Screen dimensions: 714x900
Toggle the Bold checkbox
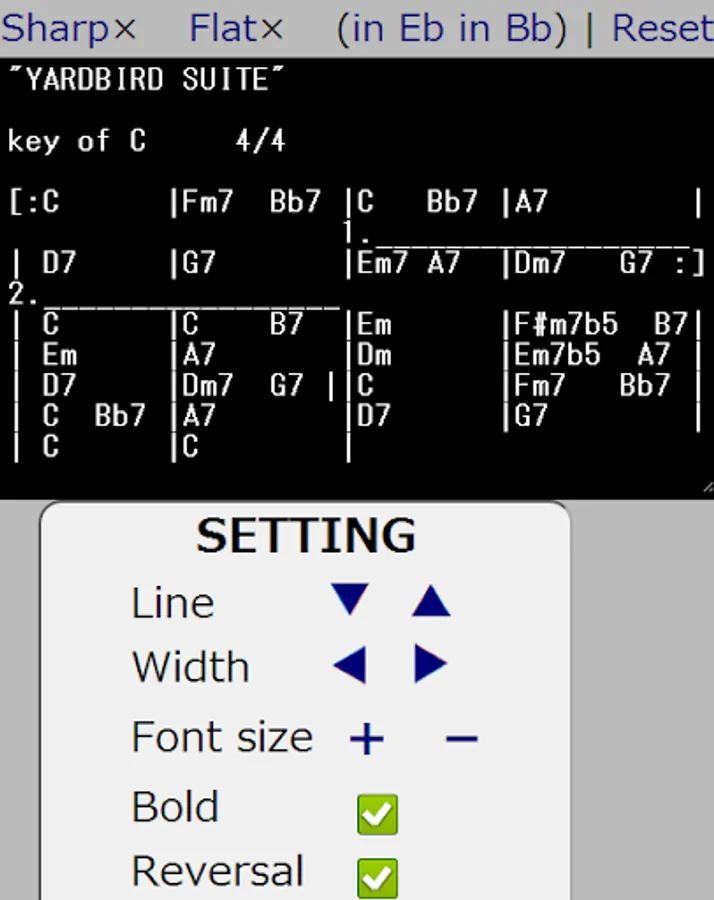click(x=377, y=814)
